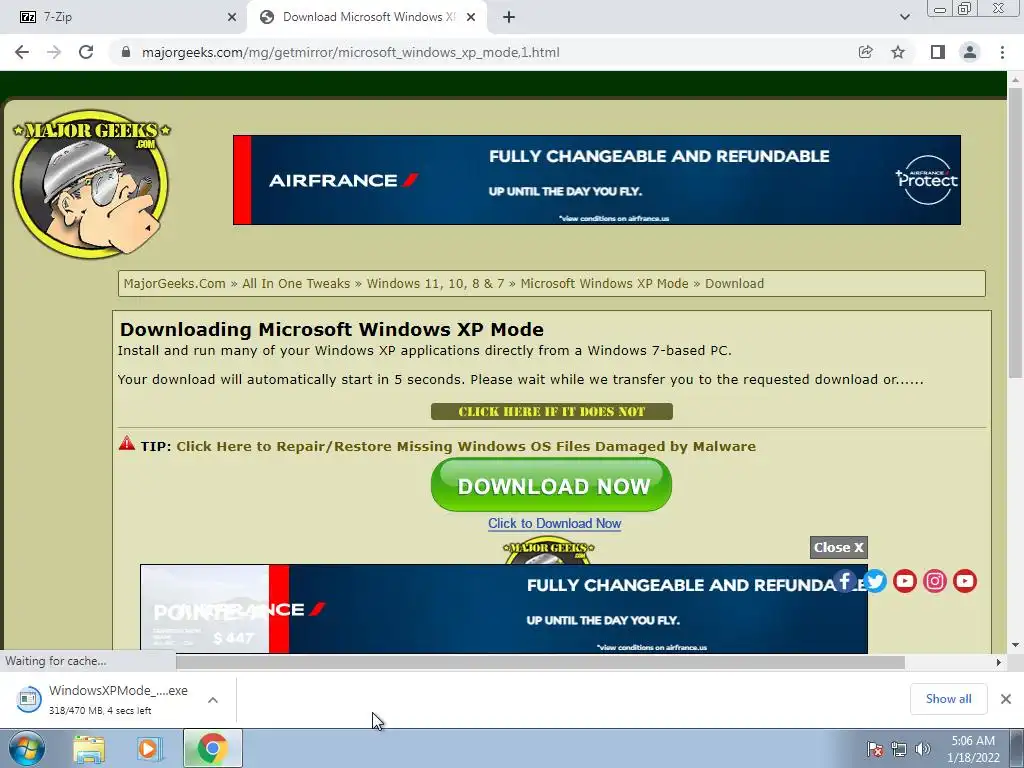Click the scroll right arrow

998,662
